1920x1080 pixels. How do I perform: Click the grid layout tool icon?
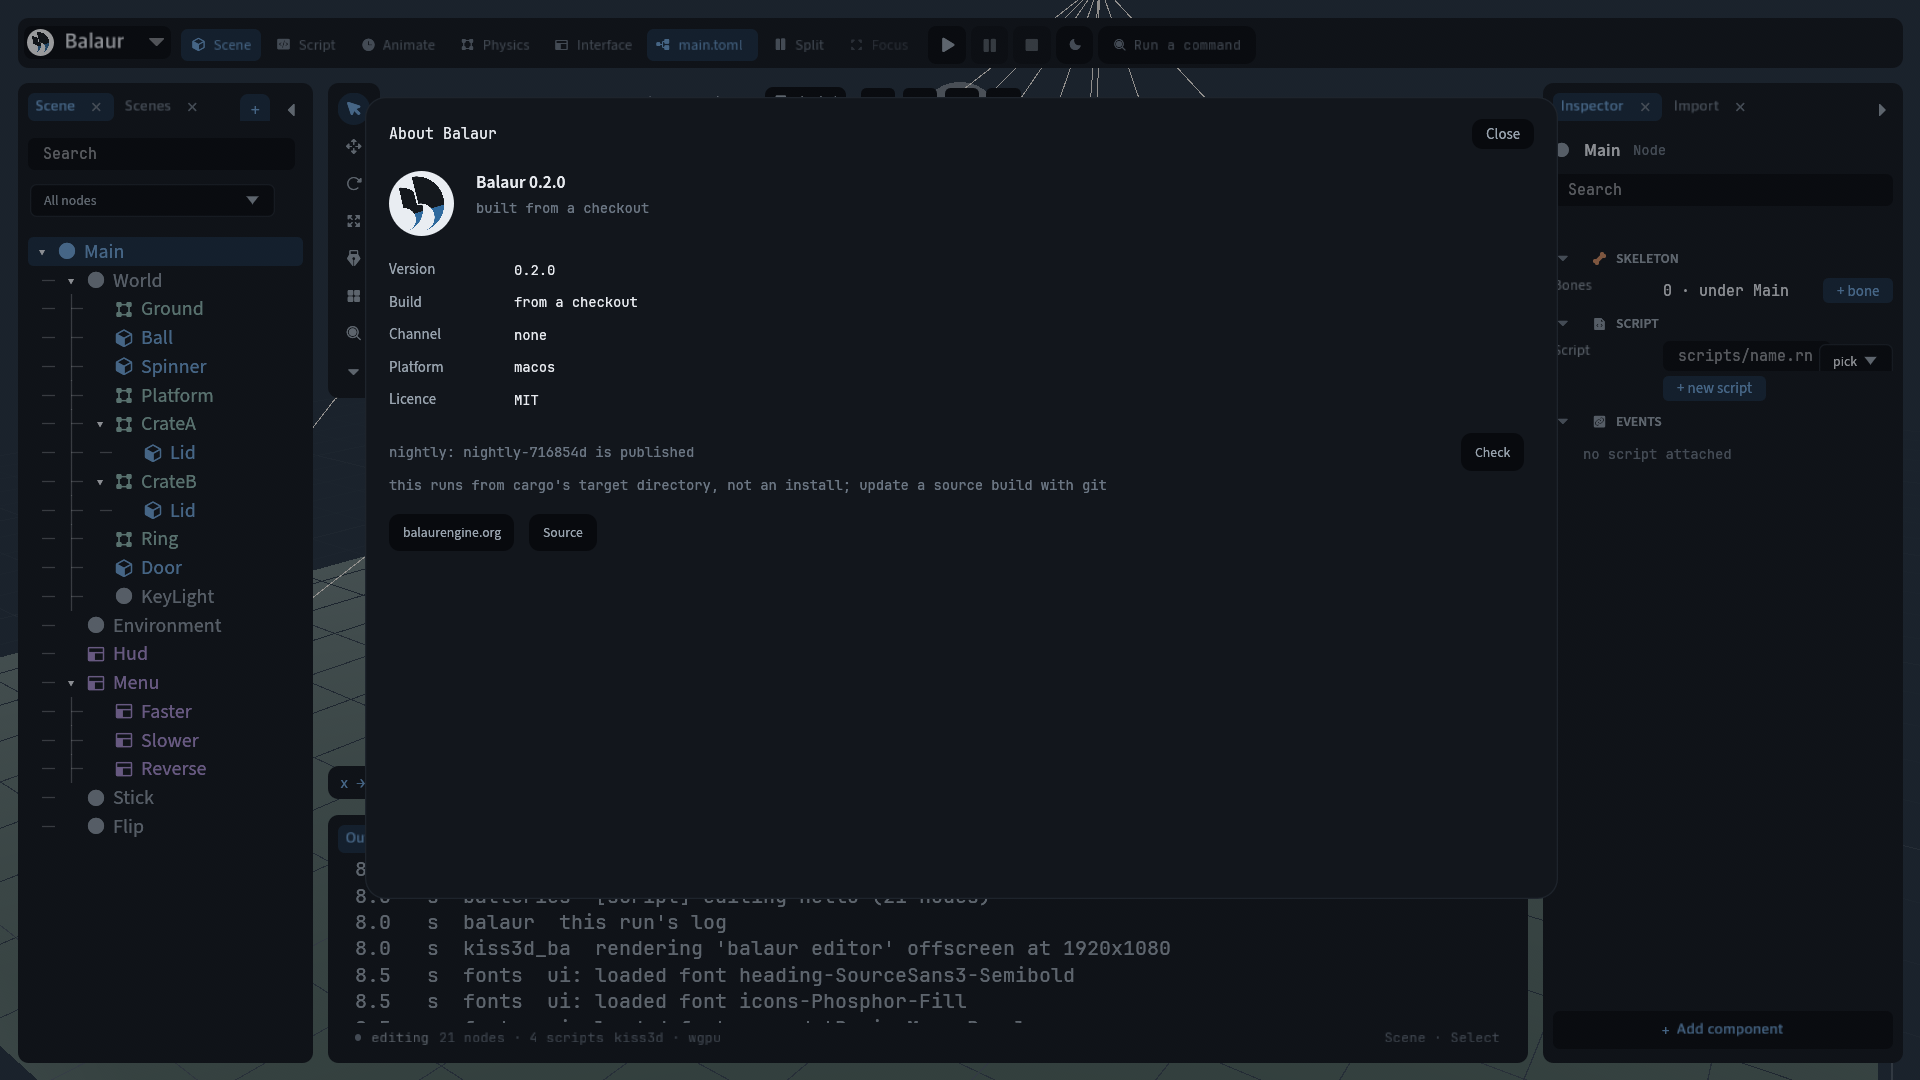353,296
